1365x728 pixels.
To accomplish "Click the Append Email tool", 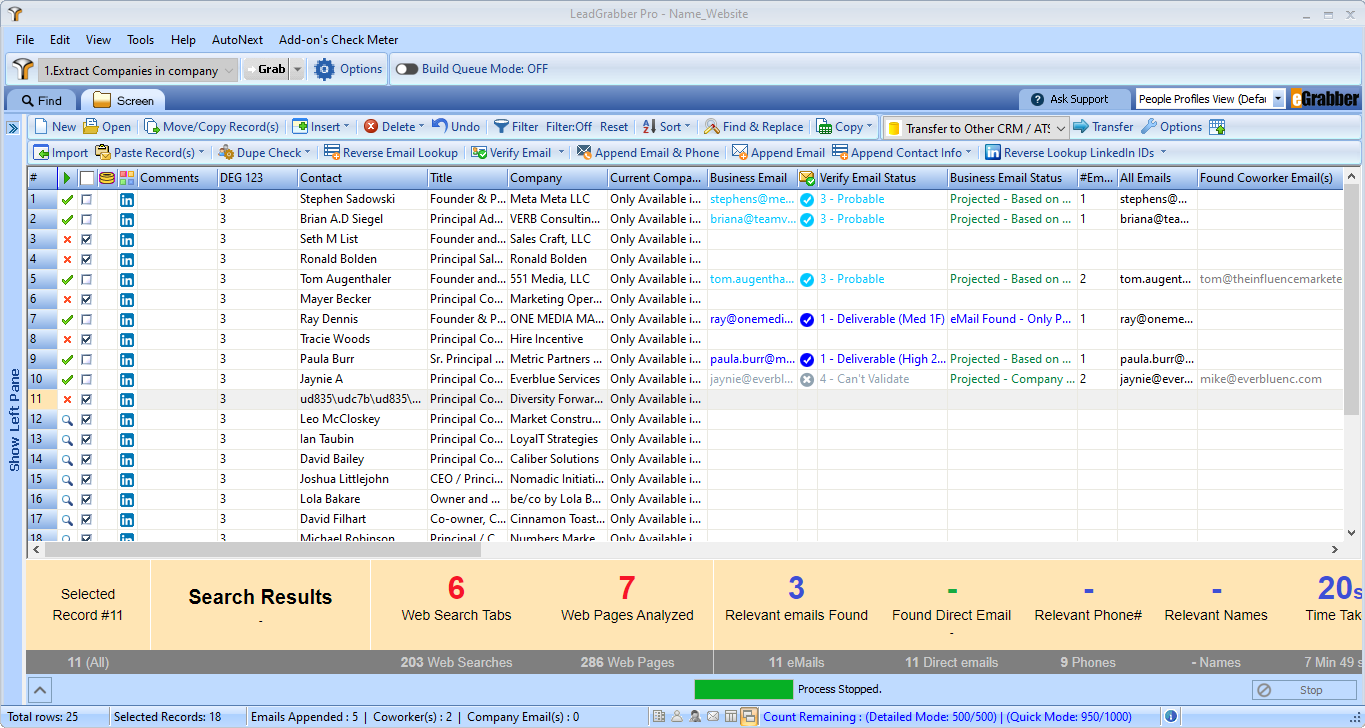I will (778, 153).
